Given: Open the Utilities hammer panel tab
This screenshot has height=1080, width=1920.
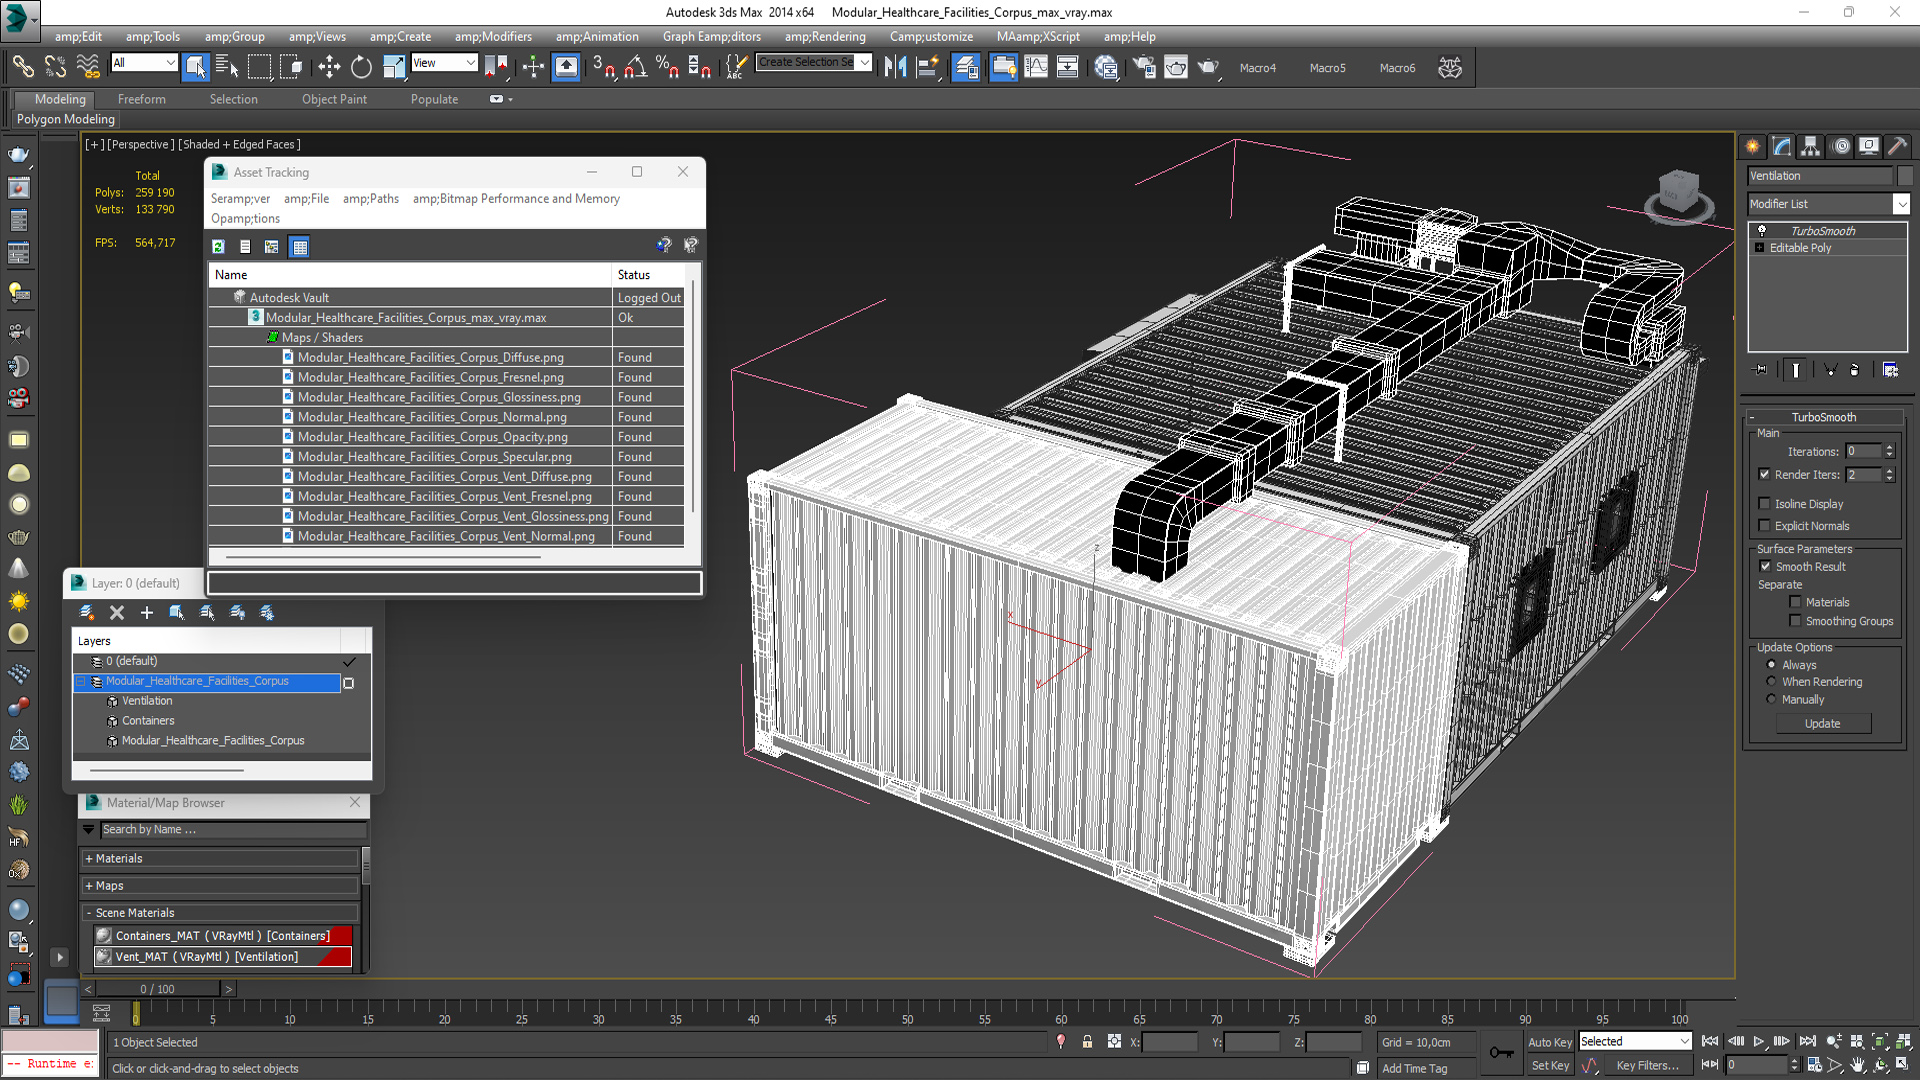Looking at the screenshot, I should pyautogui.click(x=1897, y=146).
